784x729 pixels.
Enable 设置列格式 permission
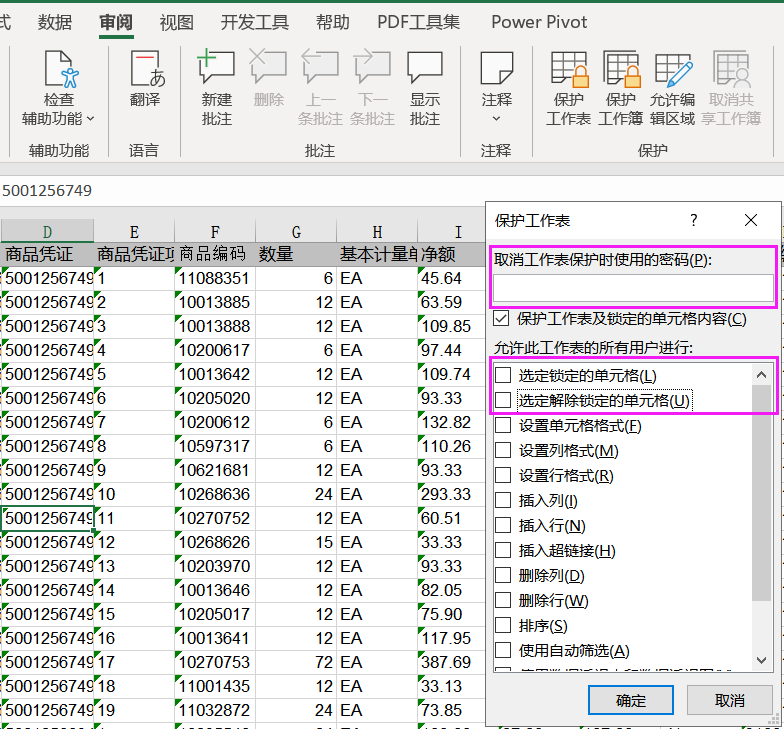click(503, 450)
